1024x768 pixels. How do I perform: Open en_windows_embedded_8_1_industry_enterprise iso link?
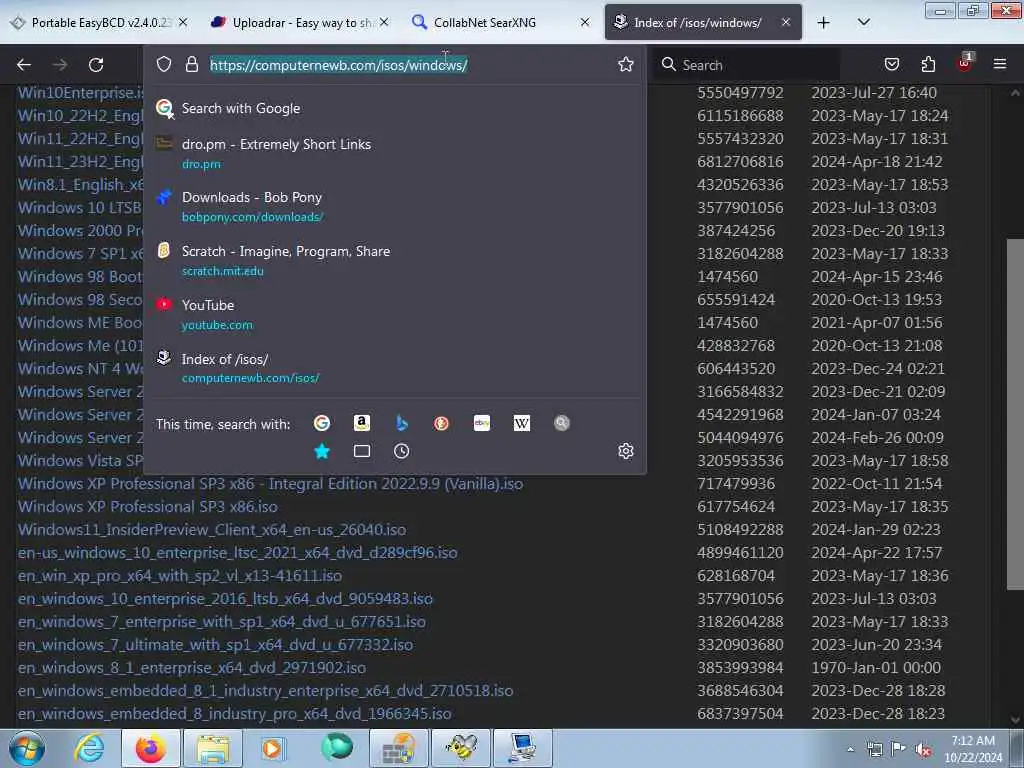pyautogui.click(x=266, y=690)
